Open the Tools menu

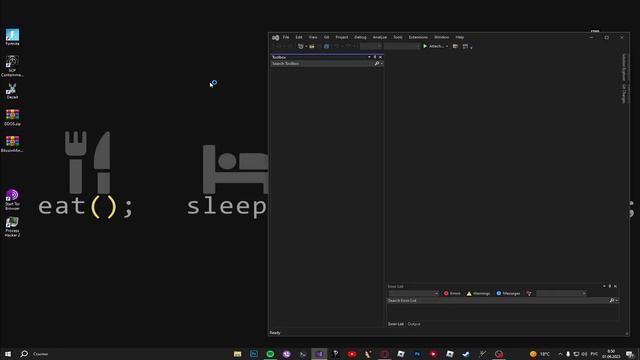pos(398,37)
